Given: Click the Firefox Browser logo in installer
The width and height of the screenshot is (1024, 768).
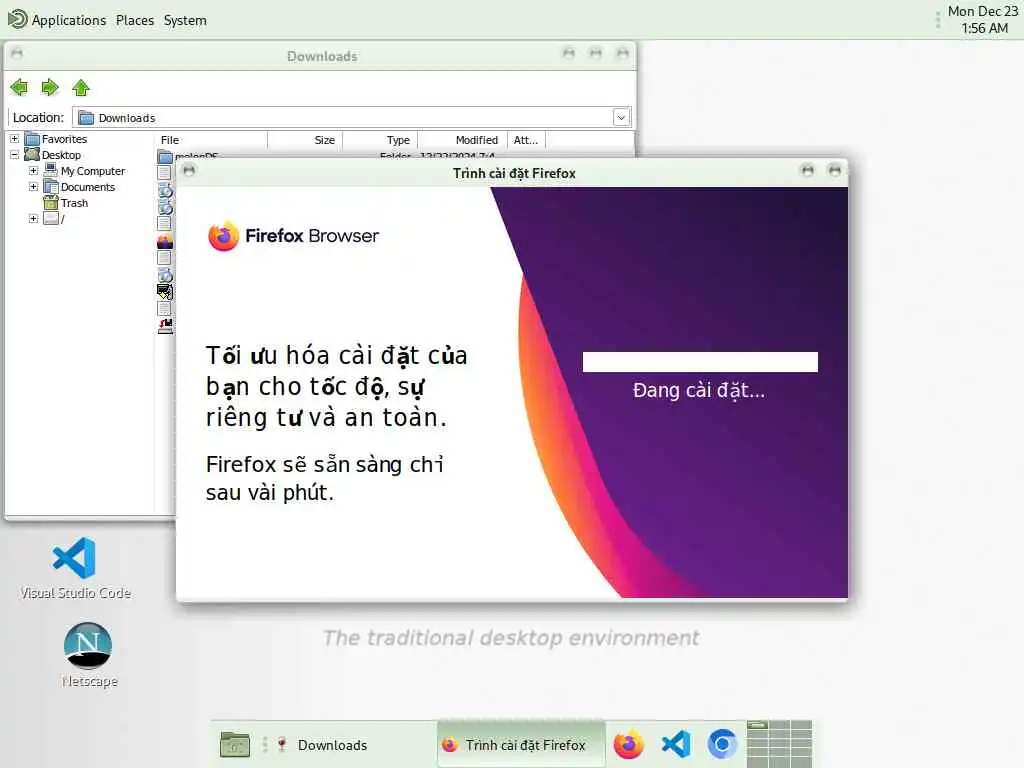Looking at the screenshot, I should (x=293, y=236).
